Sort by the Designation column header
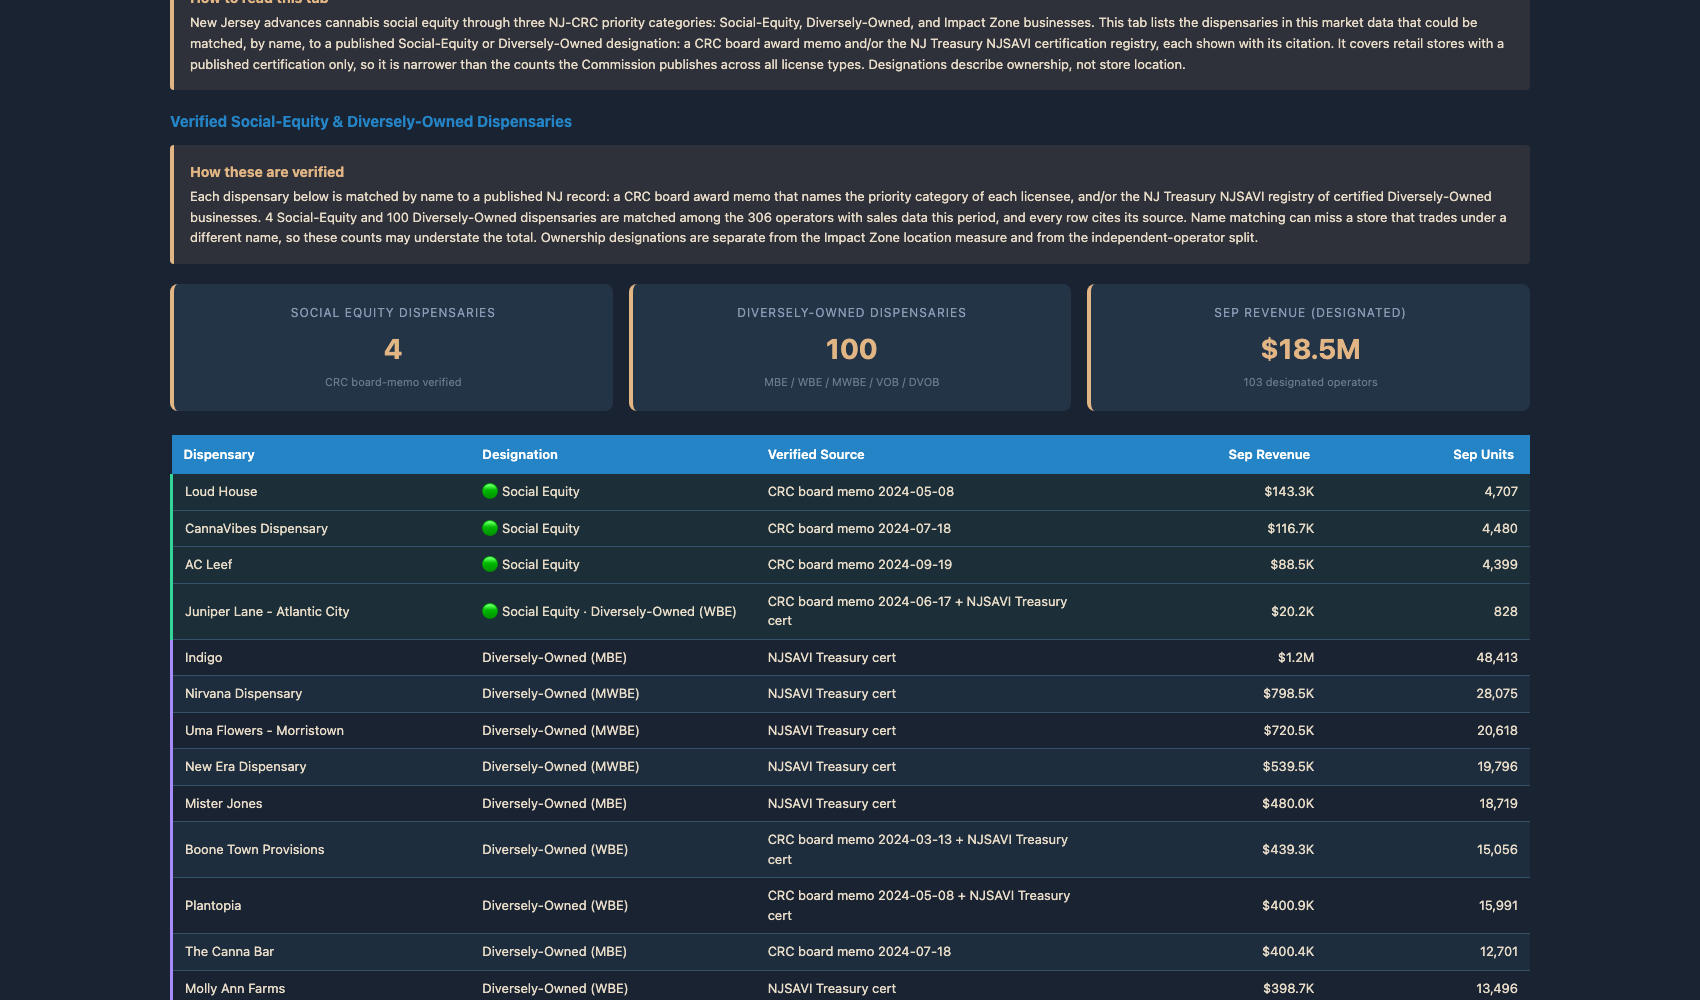 click(520, 454)
